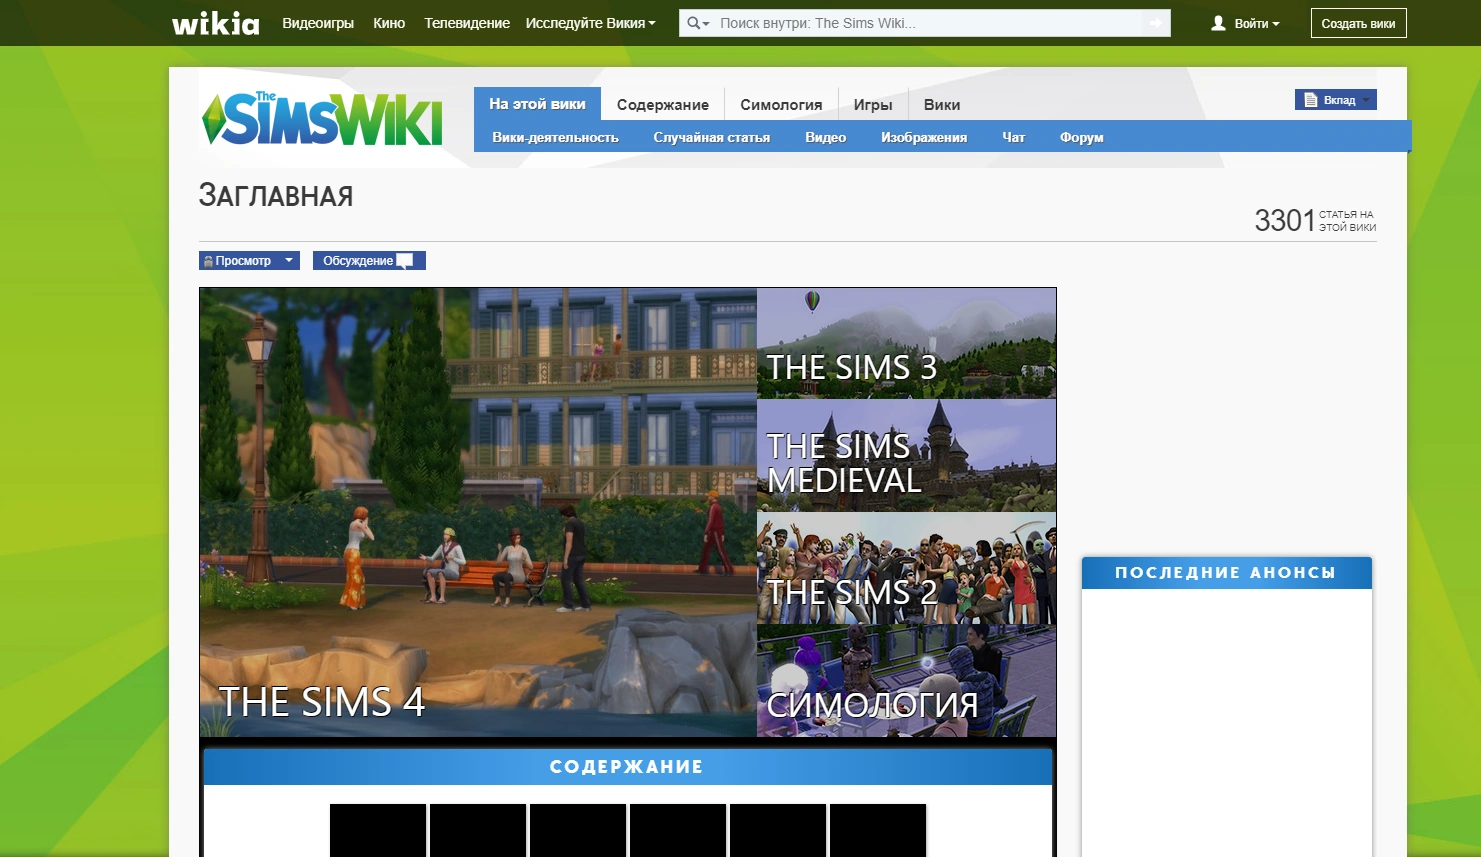This screenshot has width=1481, height=857.
Task: Open The Sims 4 banner image
Action: pyautogui.click(x=478, y=512)
